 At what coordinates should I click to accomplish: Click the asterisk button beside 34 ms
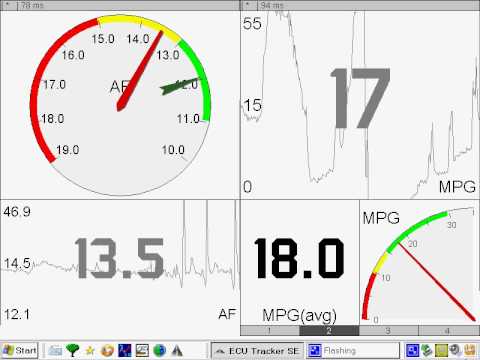coord(249,5)
